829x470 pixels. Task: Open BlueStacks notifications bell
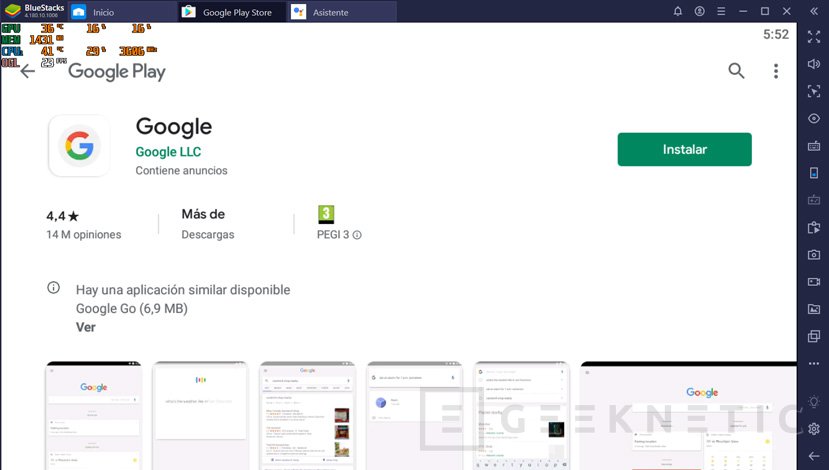(x=677, y=11)
